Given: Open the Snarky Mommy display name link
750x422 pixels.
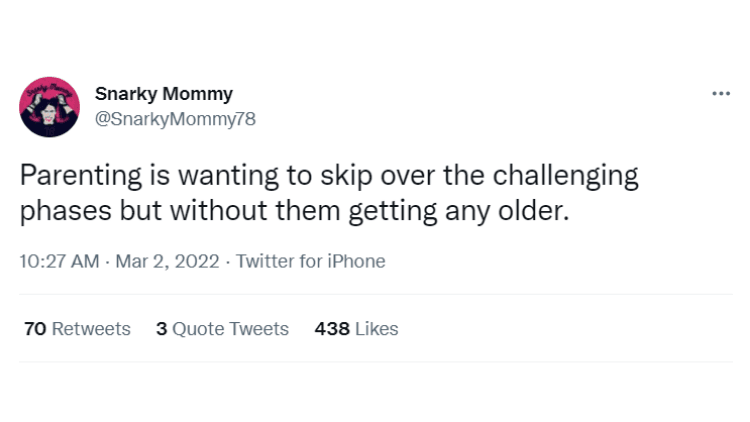Looking at the screenshot, I should (x=164, y=94).
